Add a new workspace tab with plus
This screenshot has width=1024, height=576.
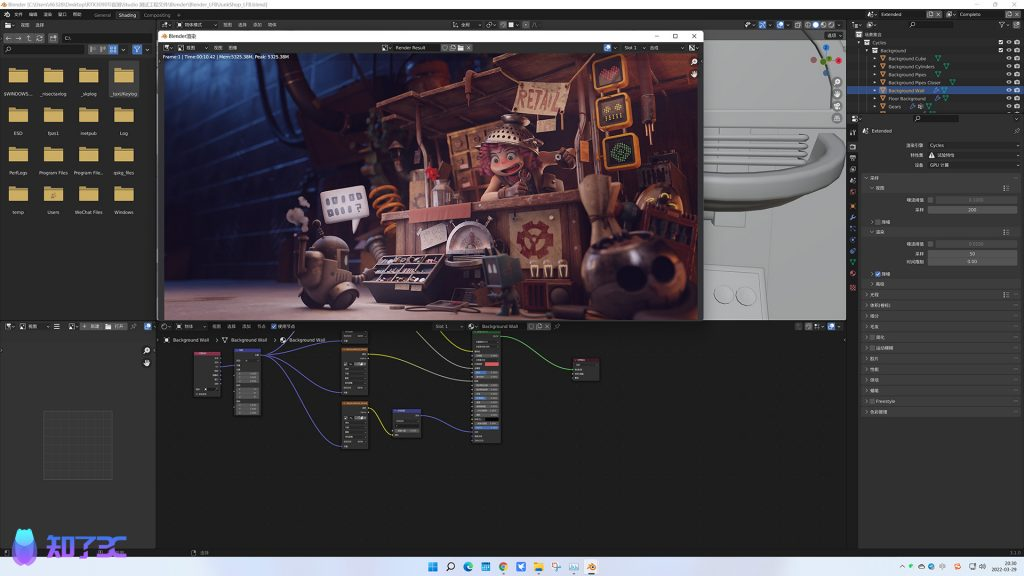pos(178,15)
